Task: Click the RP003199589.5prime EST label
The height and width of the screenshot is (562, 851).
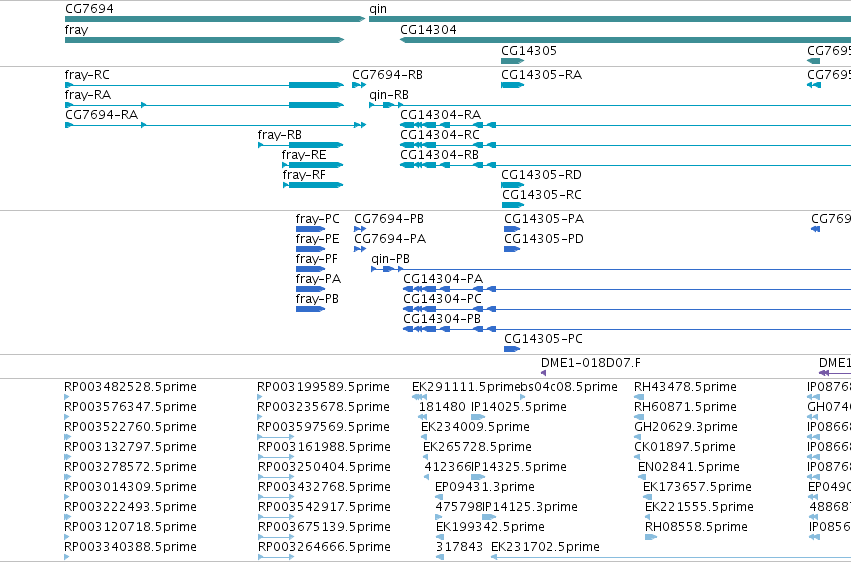Action: [x=323, y=387]
